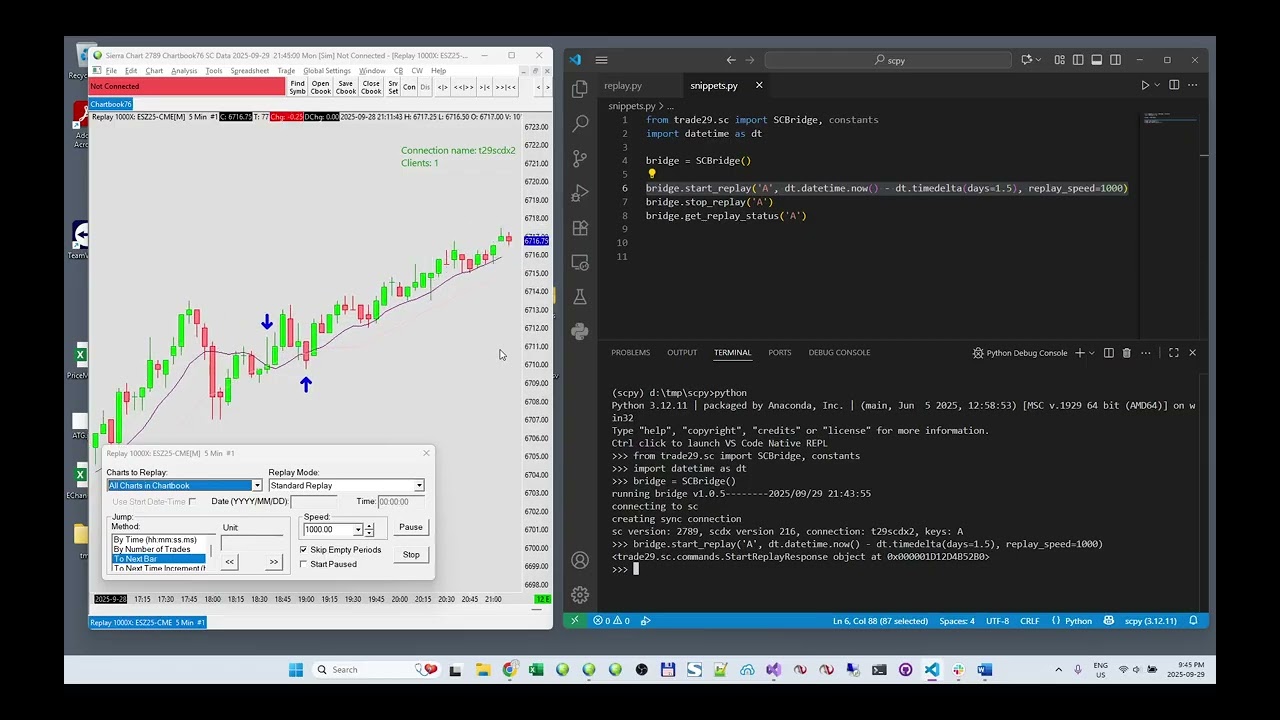Image resolution: width=1280 pixels, height=720 pixels.
Task: Open the Python sidebar view
Action: [580, 331]
